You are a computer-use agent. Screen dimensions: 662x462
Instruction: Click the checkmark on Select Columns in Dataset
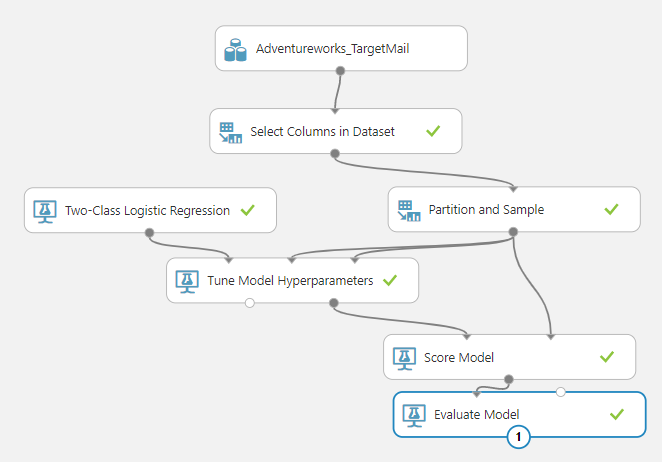point(433,131)
